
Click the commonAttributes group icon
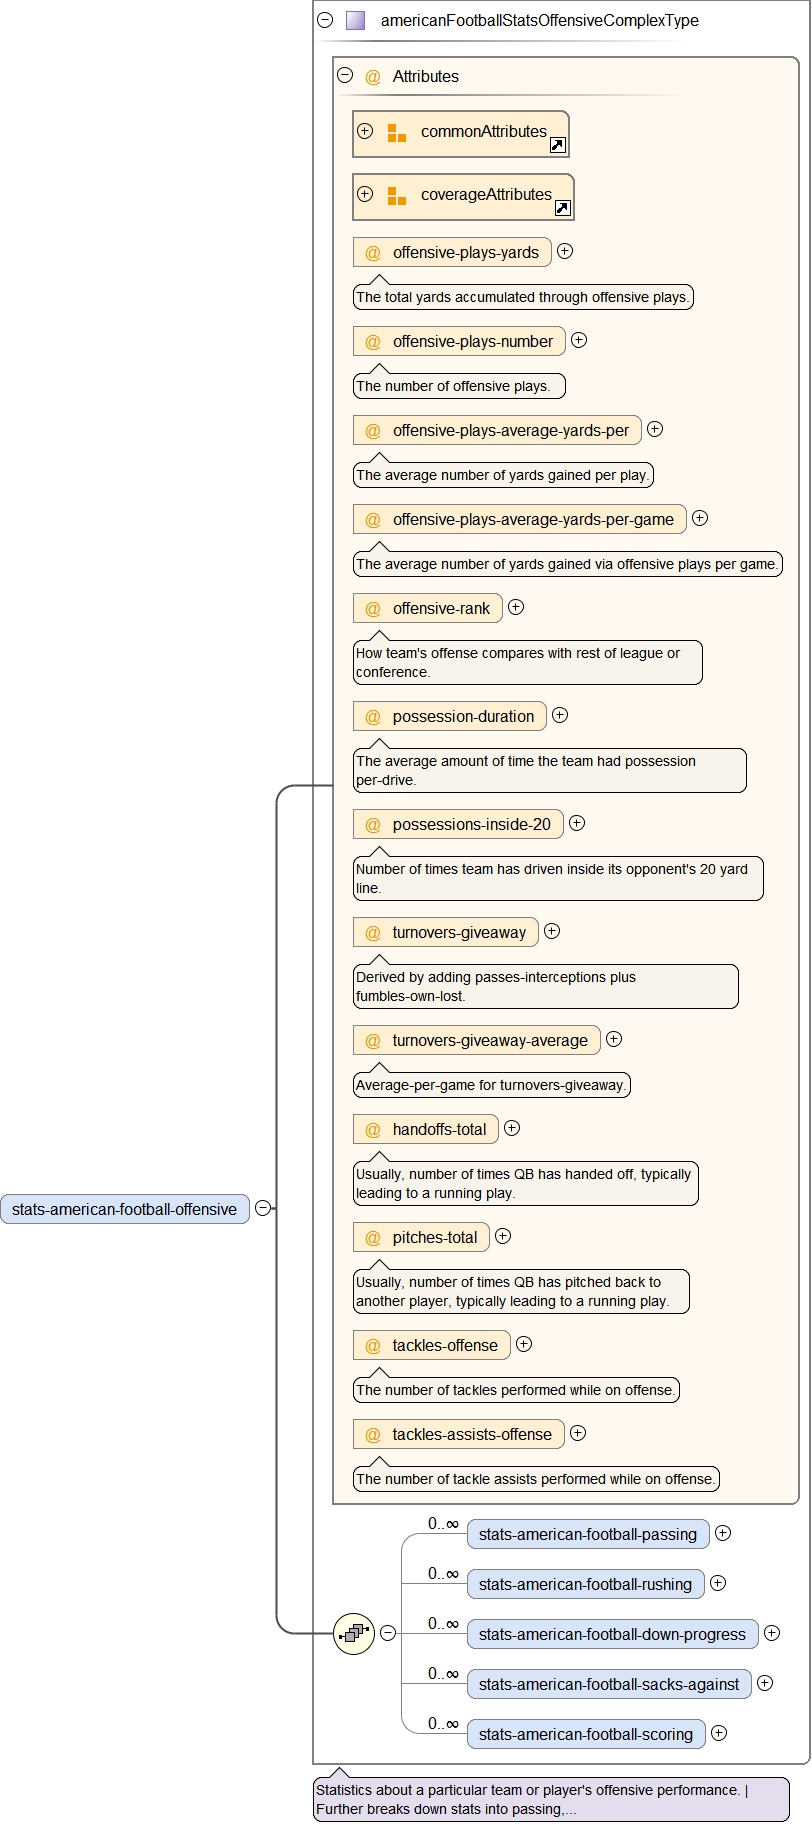tap(397, 133)
